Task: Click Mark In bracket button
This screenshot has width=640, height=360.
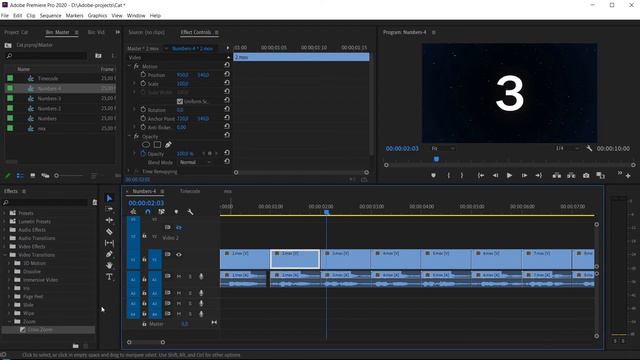Action: 449,176
